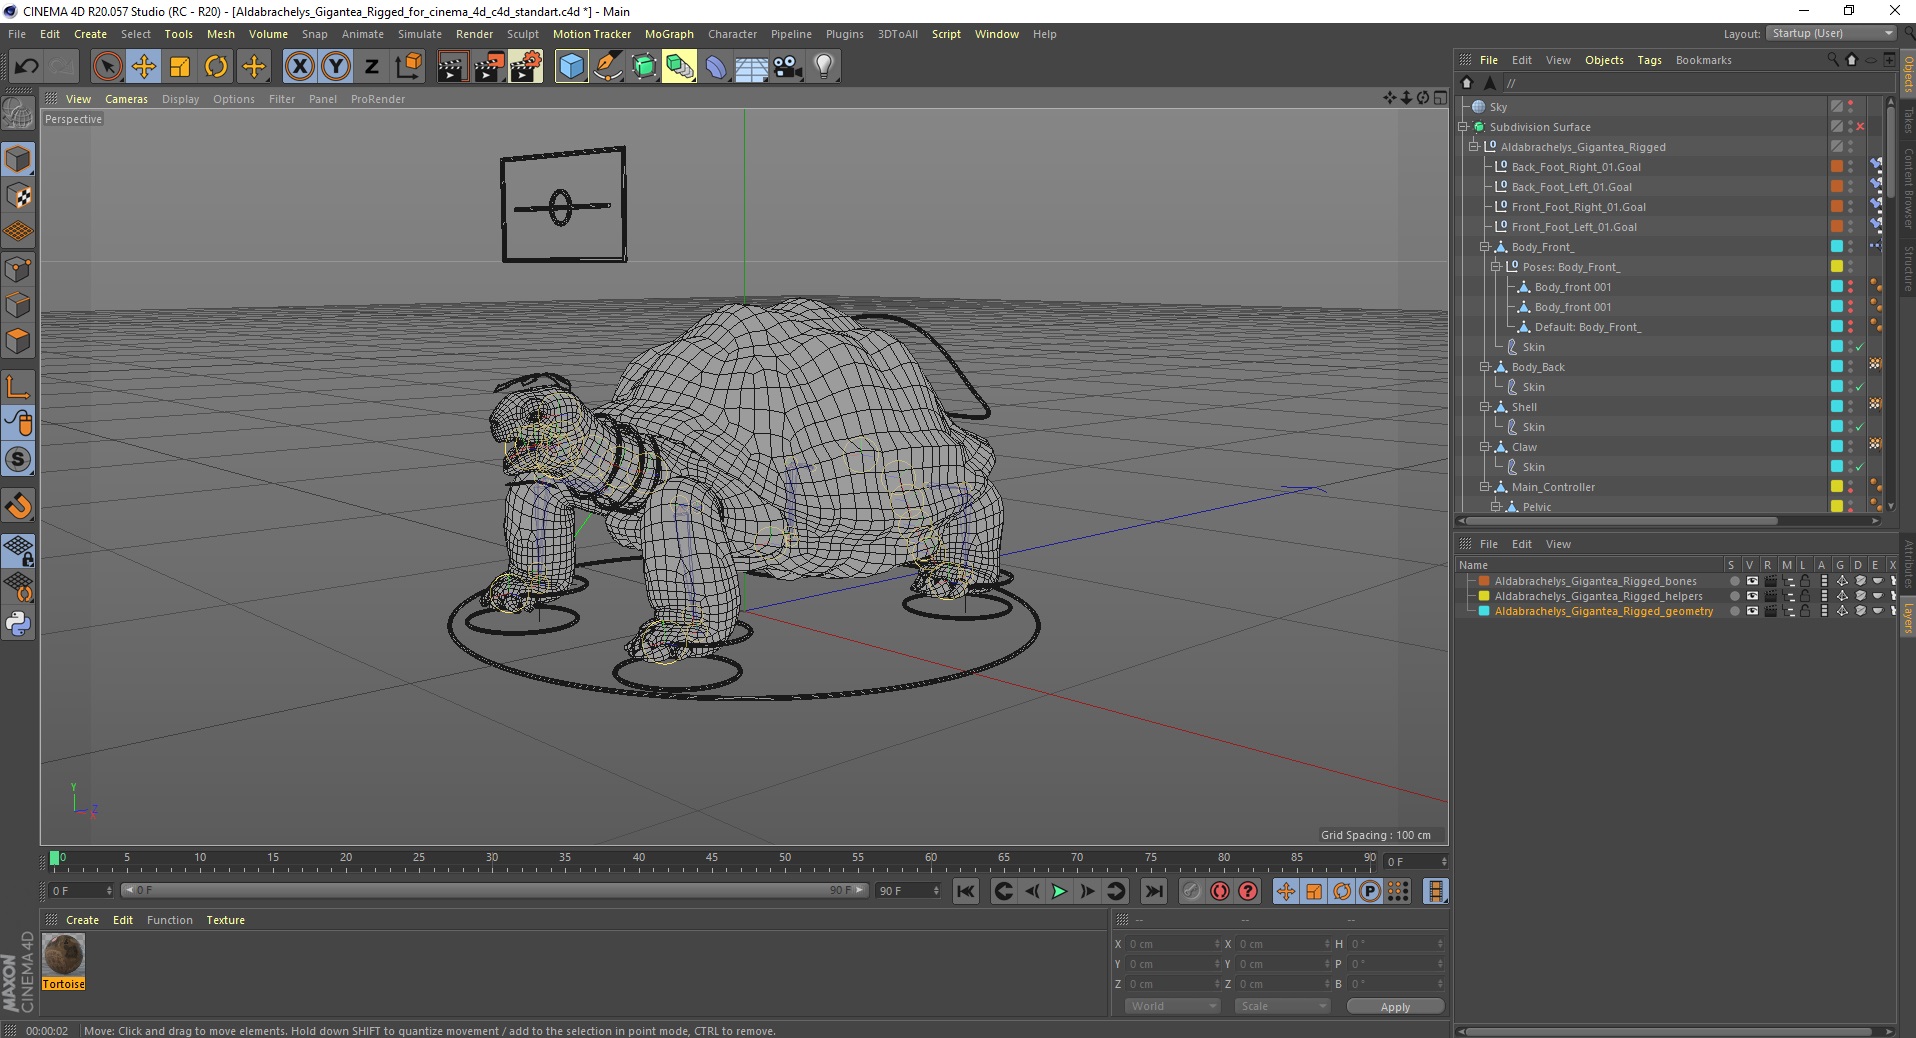Add a light object

[823, 67]
